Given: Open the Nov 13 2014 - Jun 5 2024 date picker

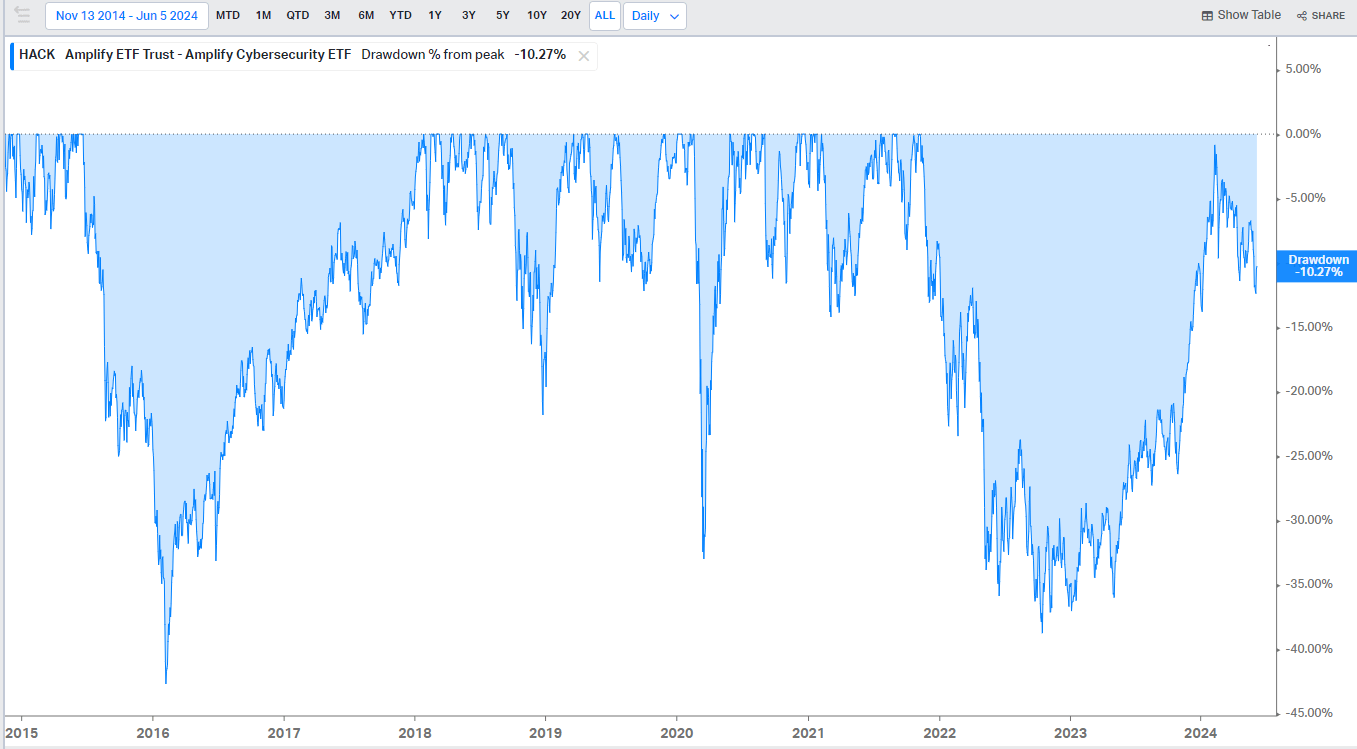Looking at the screenshot, I should (126, 15).
